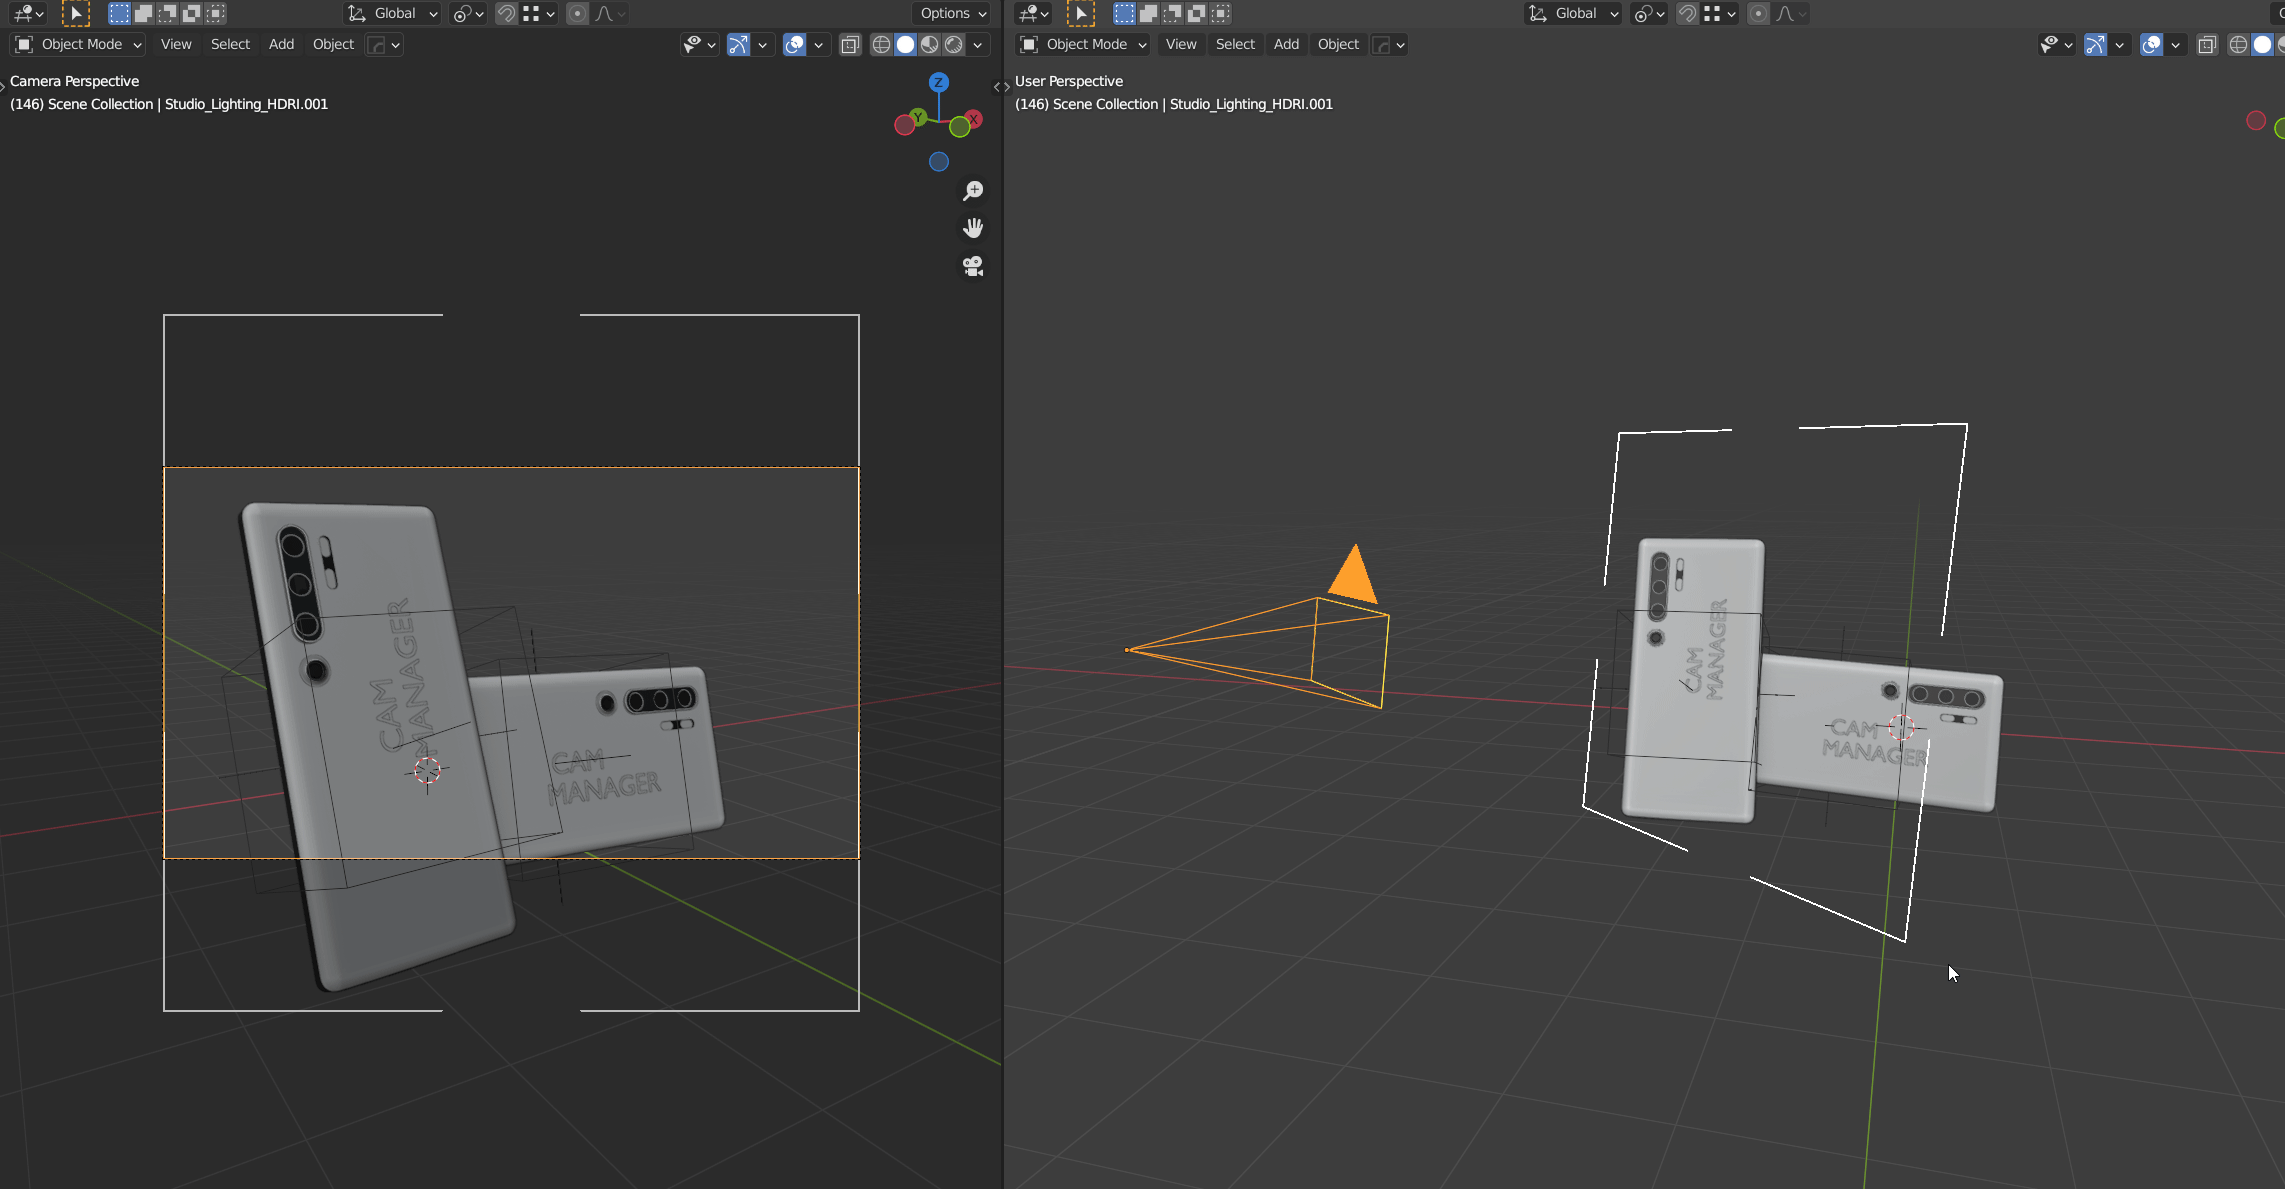Image resolution: width=2285 pixels, height=1189 pixels.
Task: Switch to wireframe shading in left viewport
Action: pyautogui.click(x=881, y=44)
